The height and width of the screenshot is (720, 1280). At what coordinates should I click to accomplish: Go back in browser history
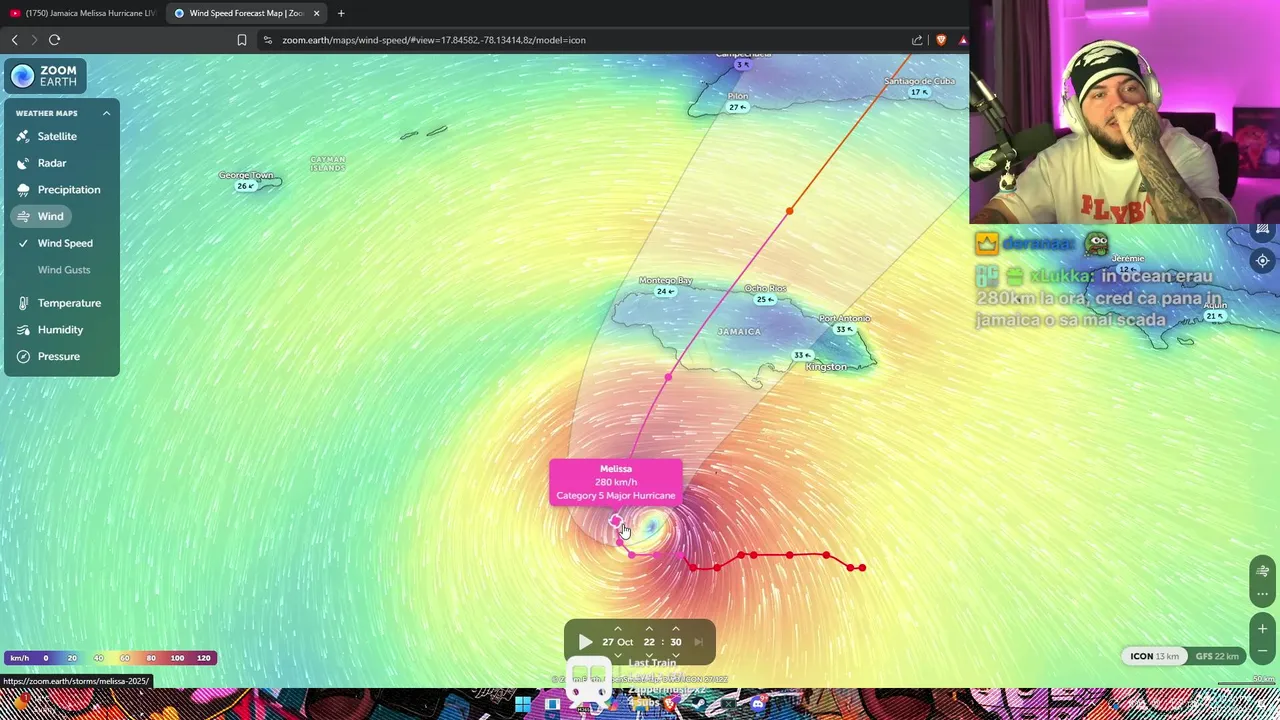click(14, 40)
